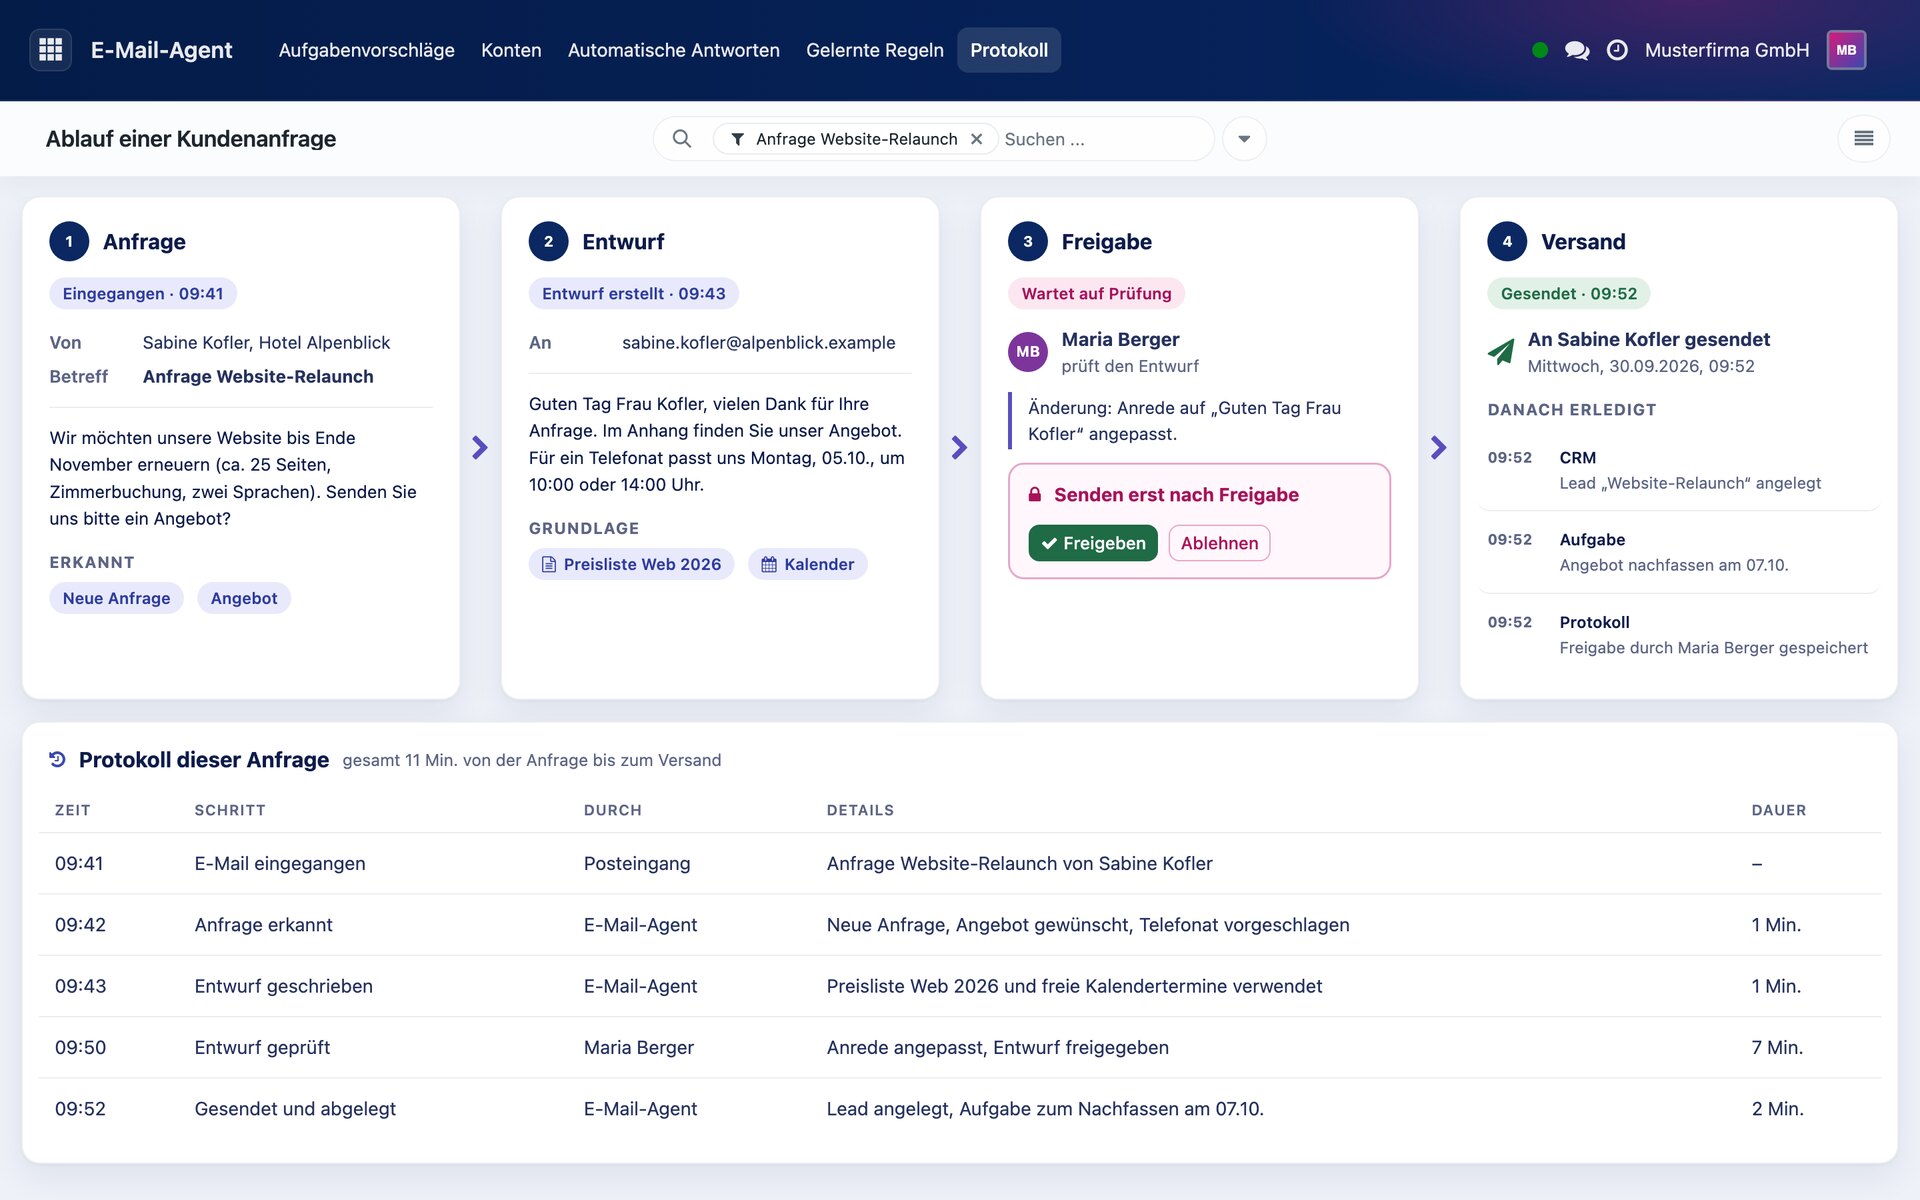
Task: Open the Aufgabe Angebot nachfassen entry
Action: 1679,552
